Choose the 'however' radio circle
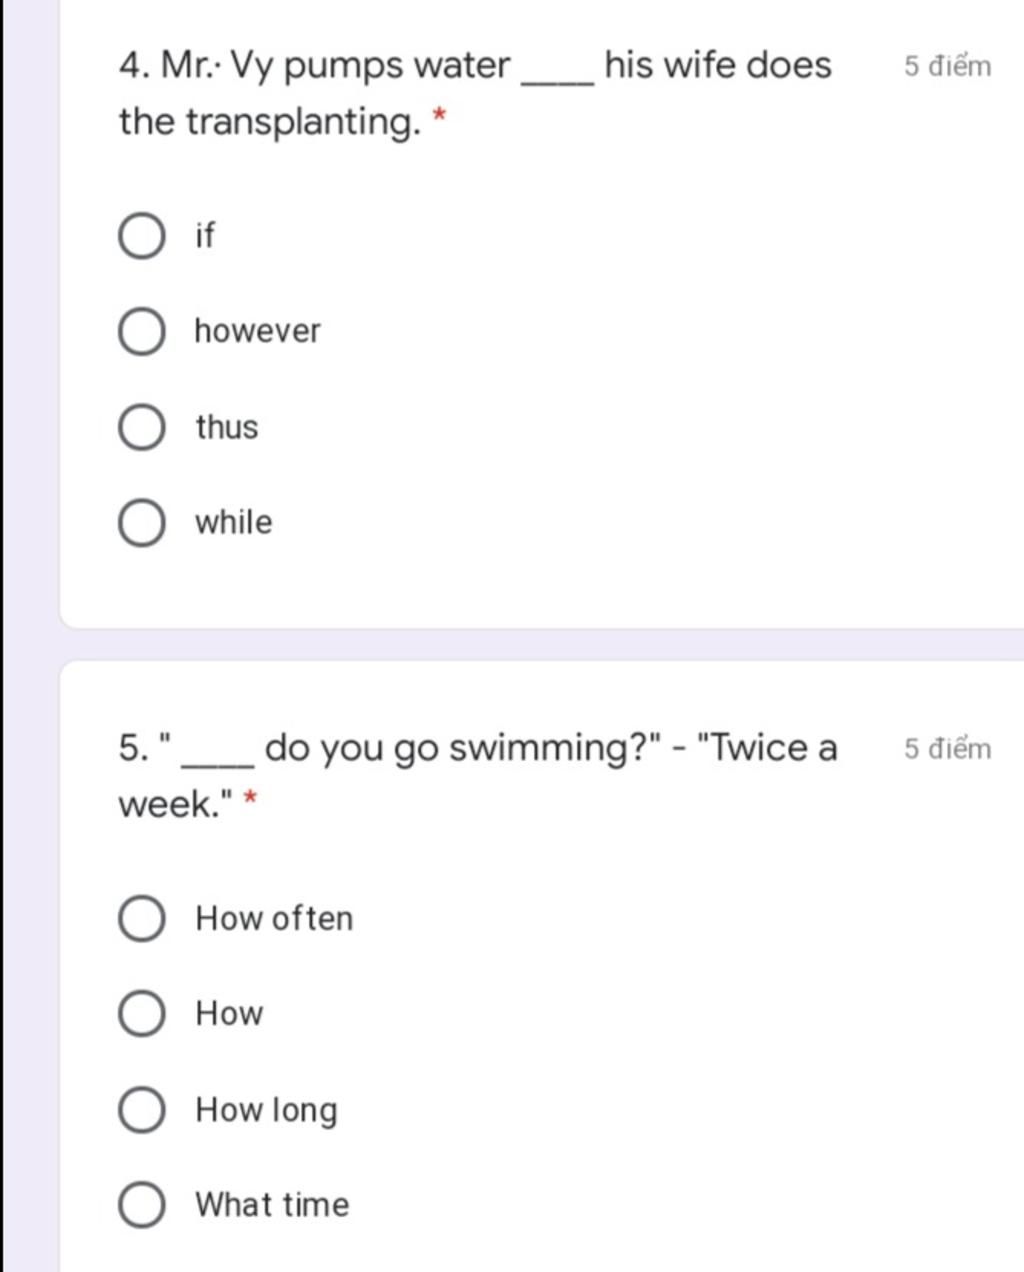1024x1272 pixels. (141, 332)
